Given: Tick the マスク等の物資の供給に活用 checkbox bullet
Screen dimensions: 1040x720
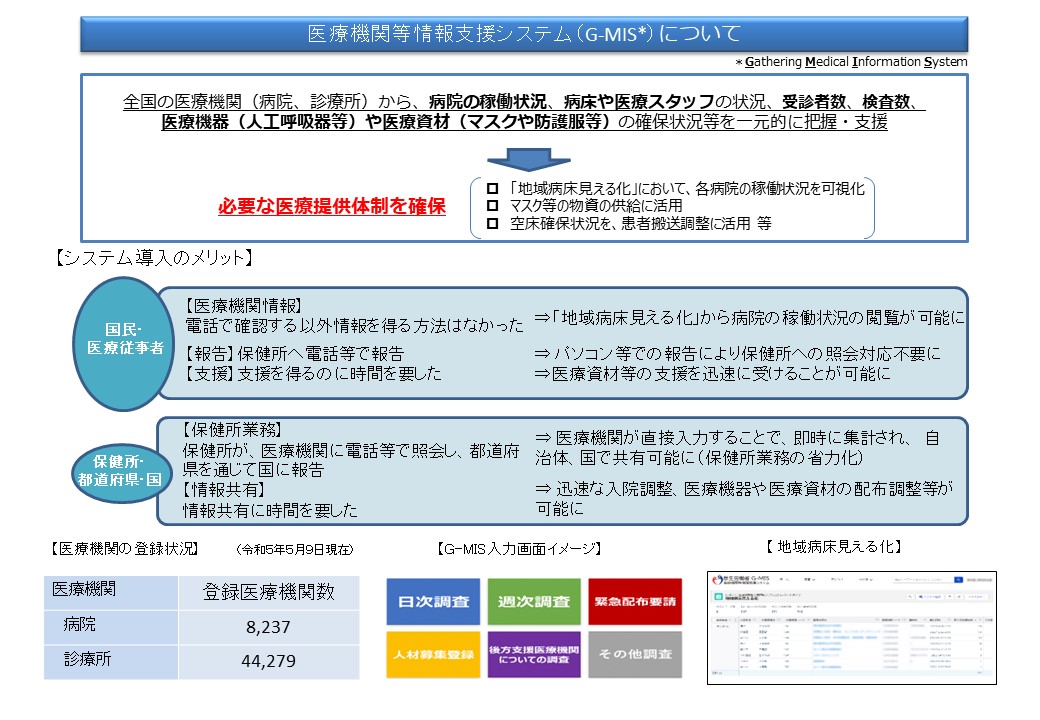Looking at the screenshot, I should click(x=491, y=206).
